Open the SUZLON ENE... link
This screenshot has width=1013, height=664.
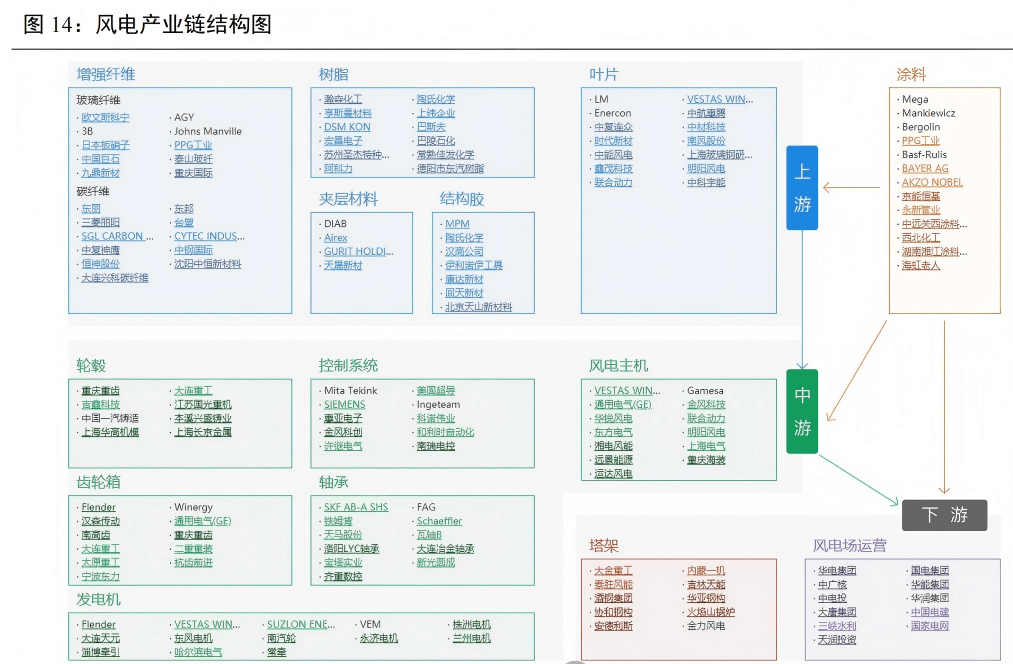point(301,624)
